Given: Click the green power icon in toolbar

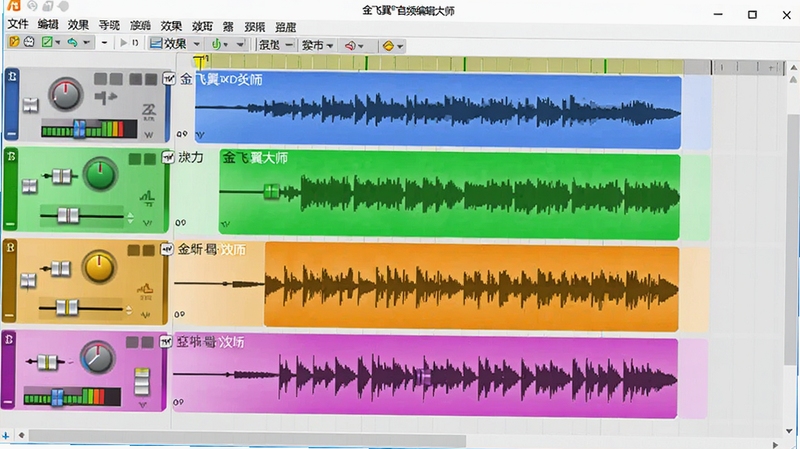Looking at the screenshot, I should click(216, 44).
